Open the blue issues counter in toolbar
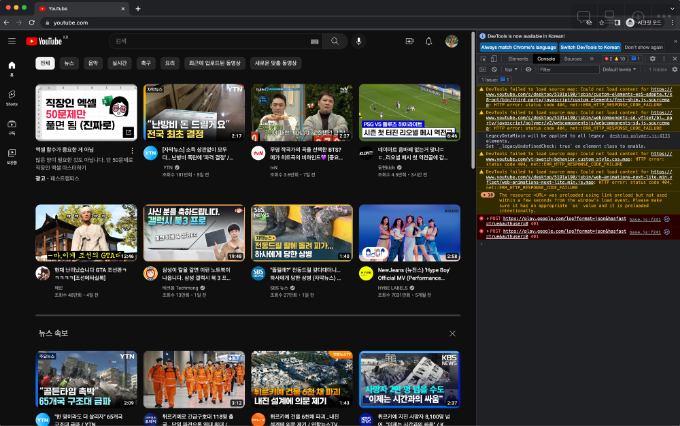 point(635,59)
